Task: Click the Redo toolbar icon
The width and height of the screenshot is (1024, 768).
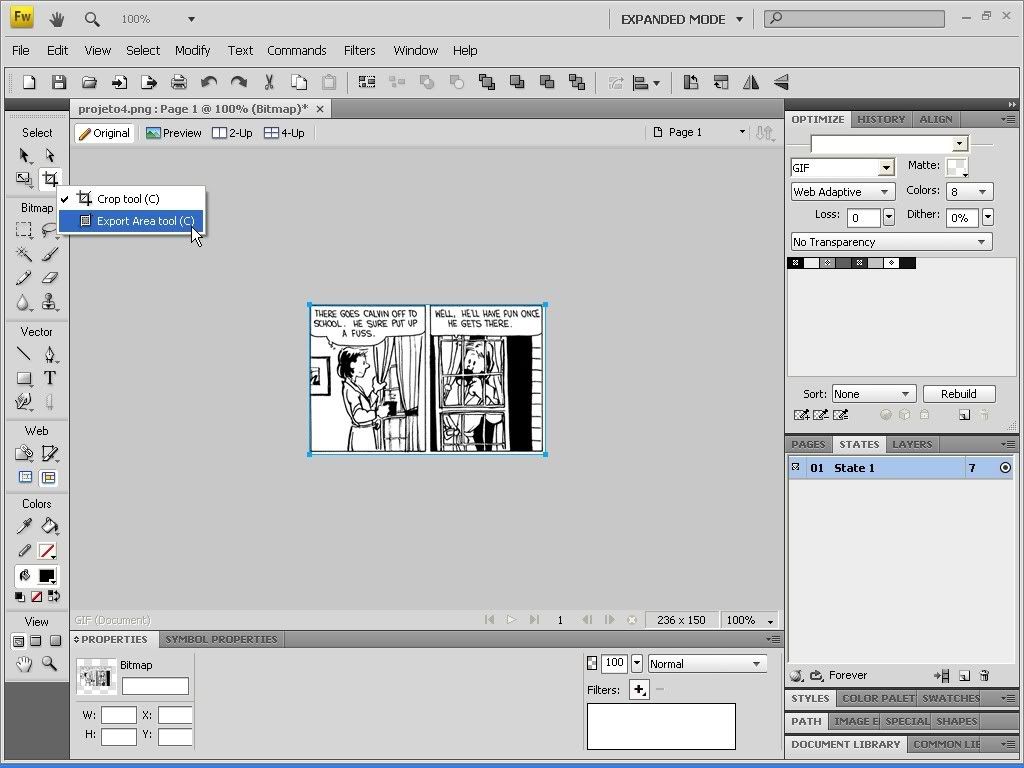Action: pyautogui.click(x=239, y=82)
